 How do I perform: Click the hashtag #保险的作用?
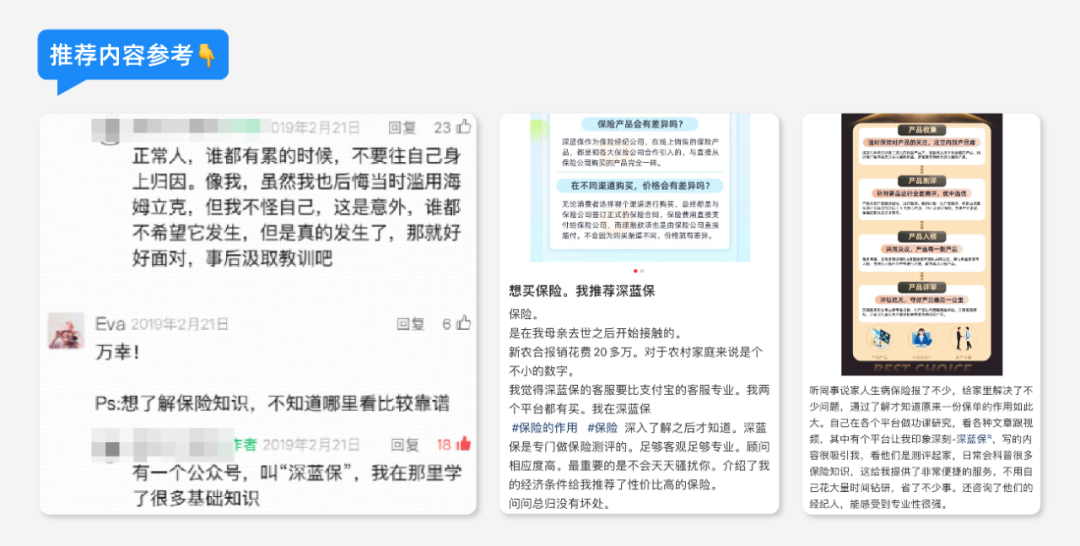(x=545, y=428)
